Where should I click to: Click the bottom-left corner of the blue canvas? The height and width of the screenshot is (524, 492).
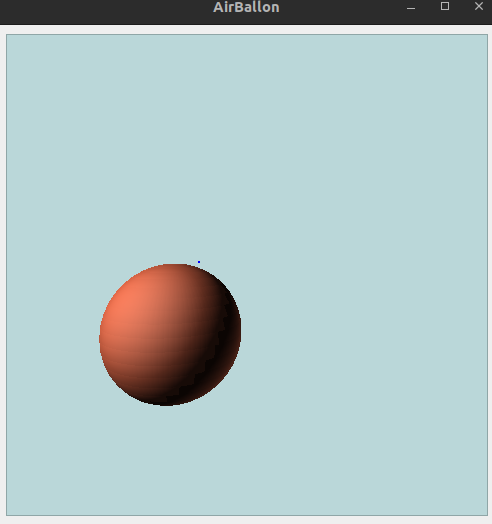point(7,515)
